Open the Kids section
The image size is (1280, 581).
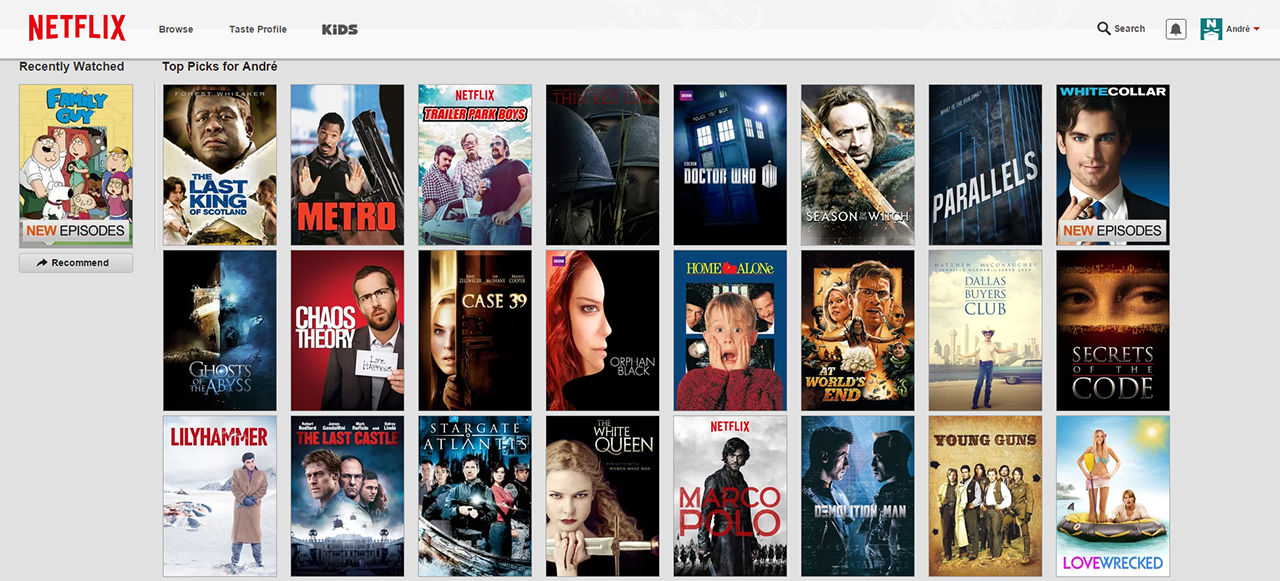pos(340,29)
